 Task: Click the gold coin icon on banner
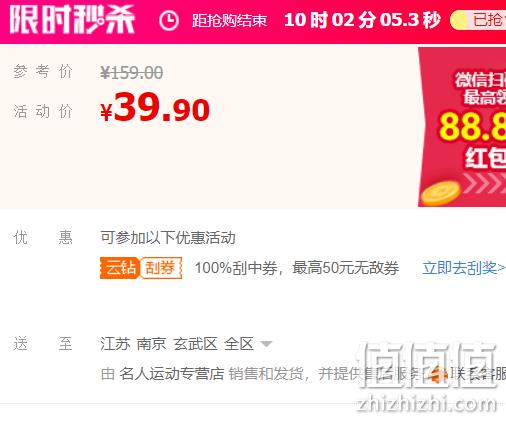[x=440, y=193]
